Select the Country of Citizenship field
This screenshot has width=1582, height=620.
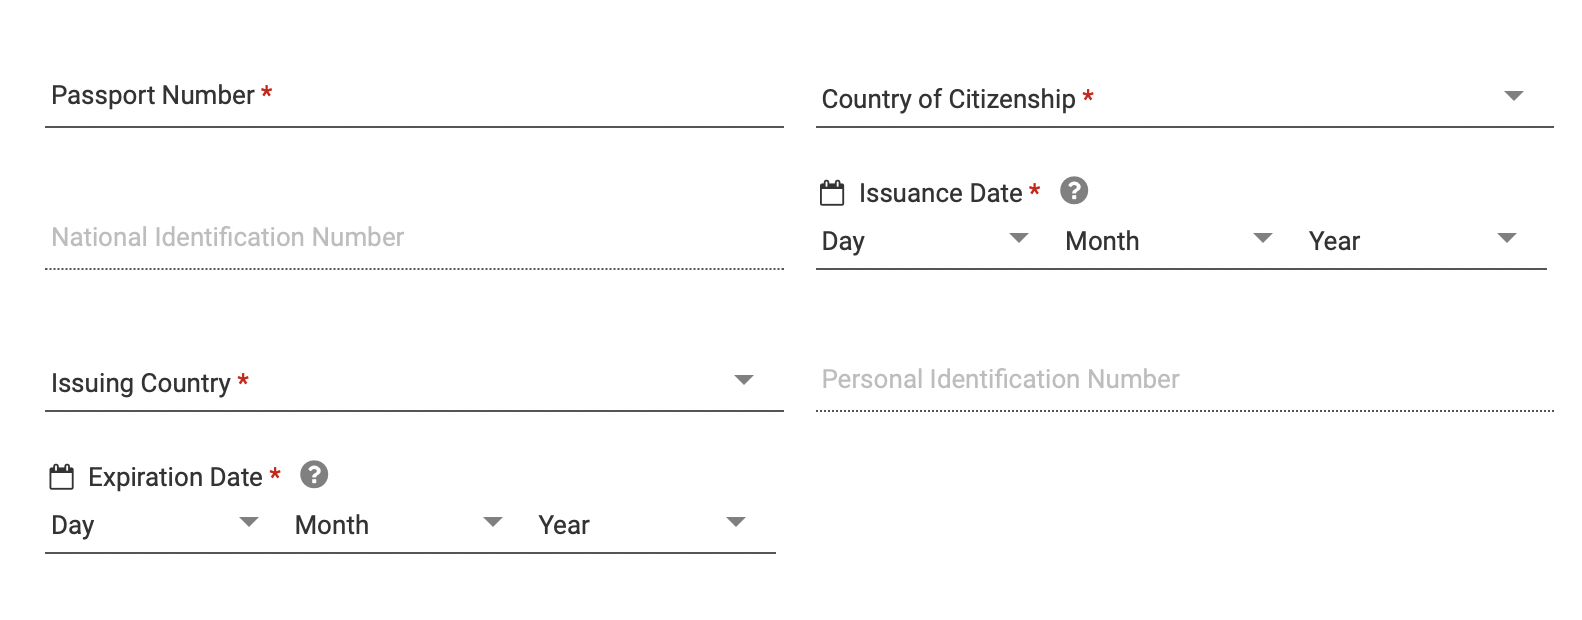[1185, 99]
